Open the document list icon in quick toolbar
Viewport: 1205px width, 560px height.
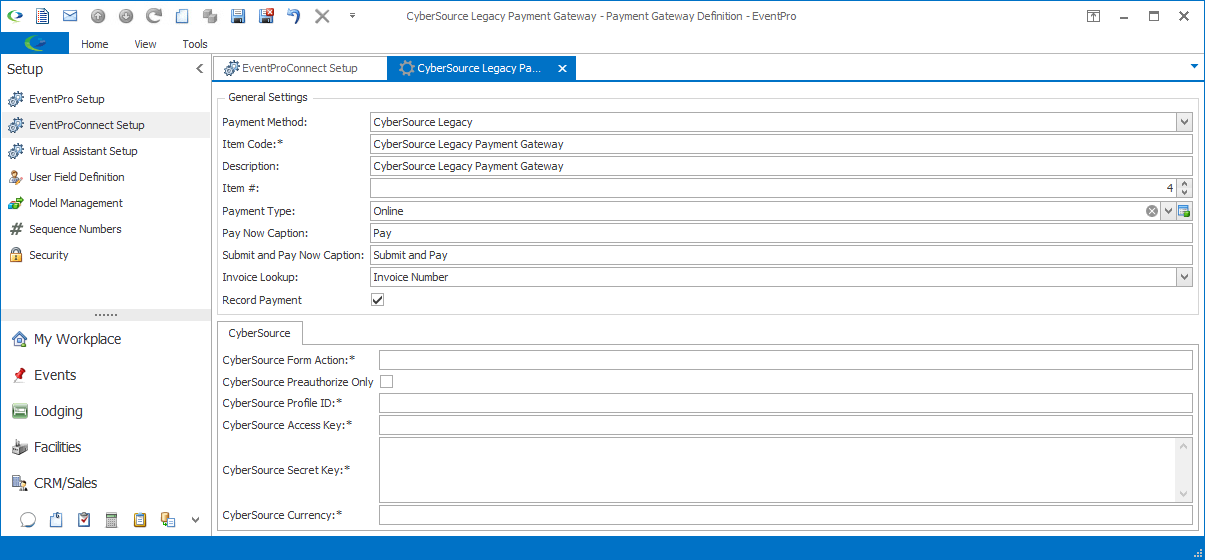point(42,16)
